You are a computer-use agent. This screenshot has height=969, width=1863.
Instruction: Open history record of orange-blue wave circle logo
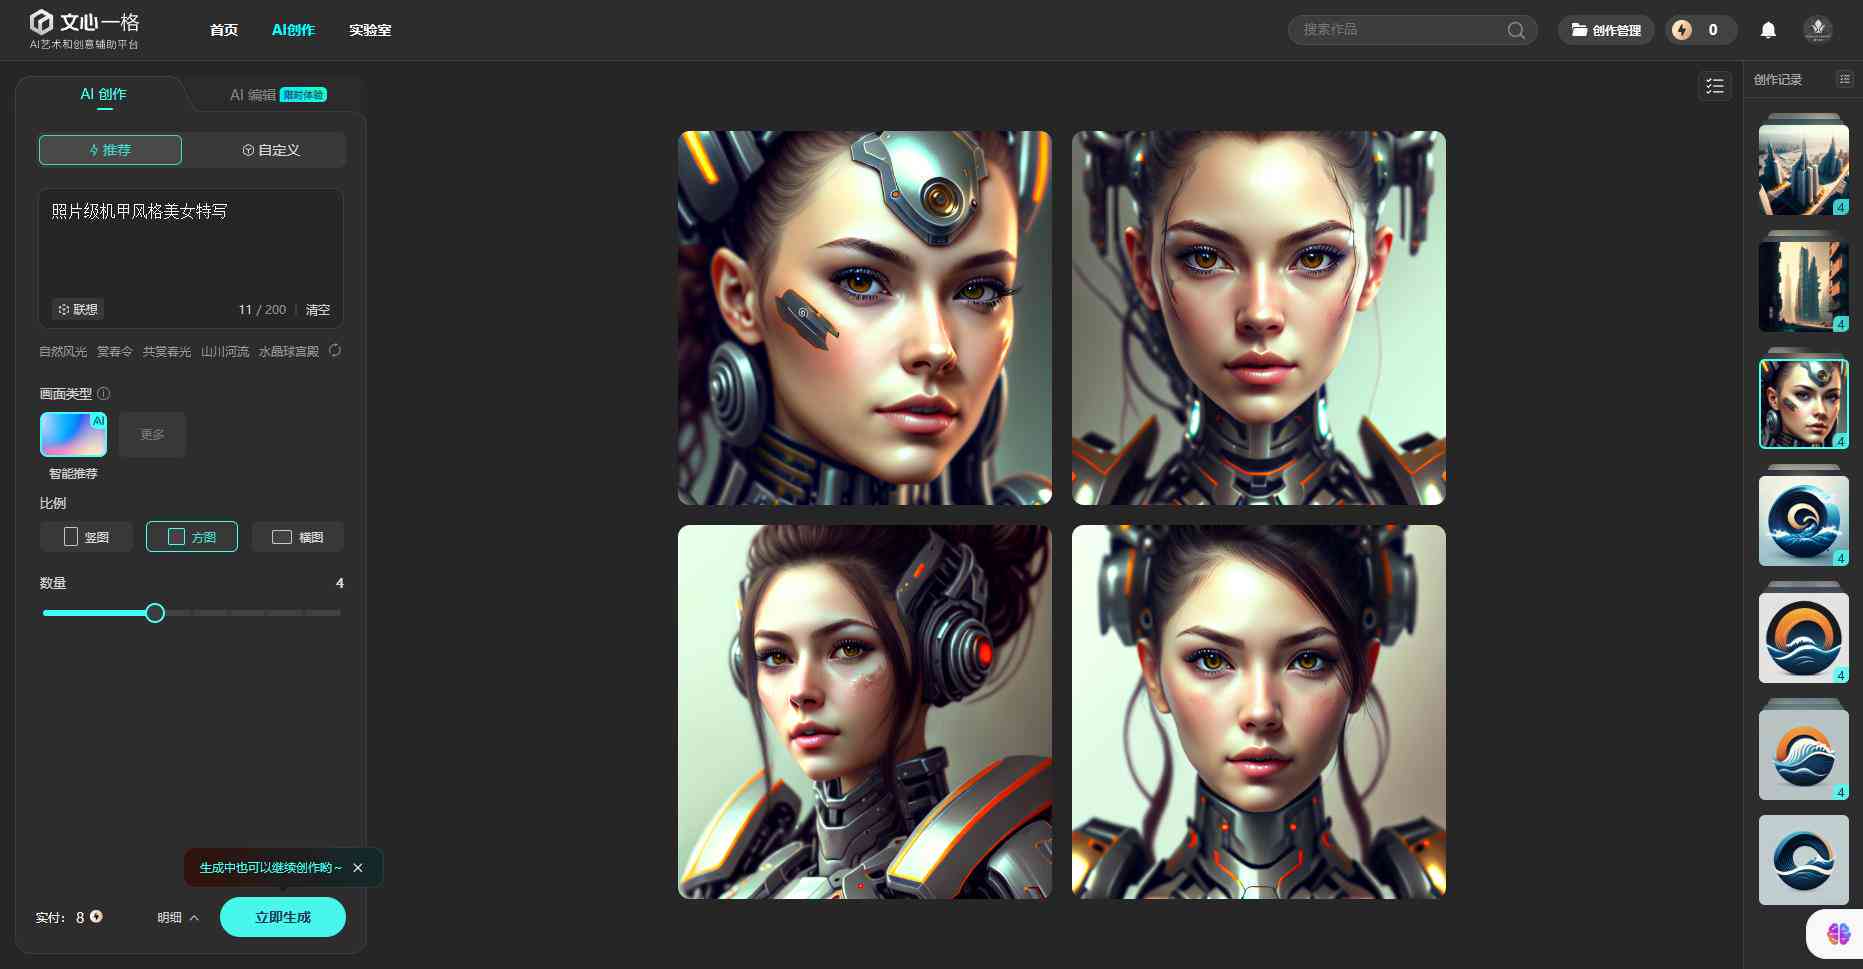(x=1804, y=754)
